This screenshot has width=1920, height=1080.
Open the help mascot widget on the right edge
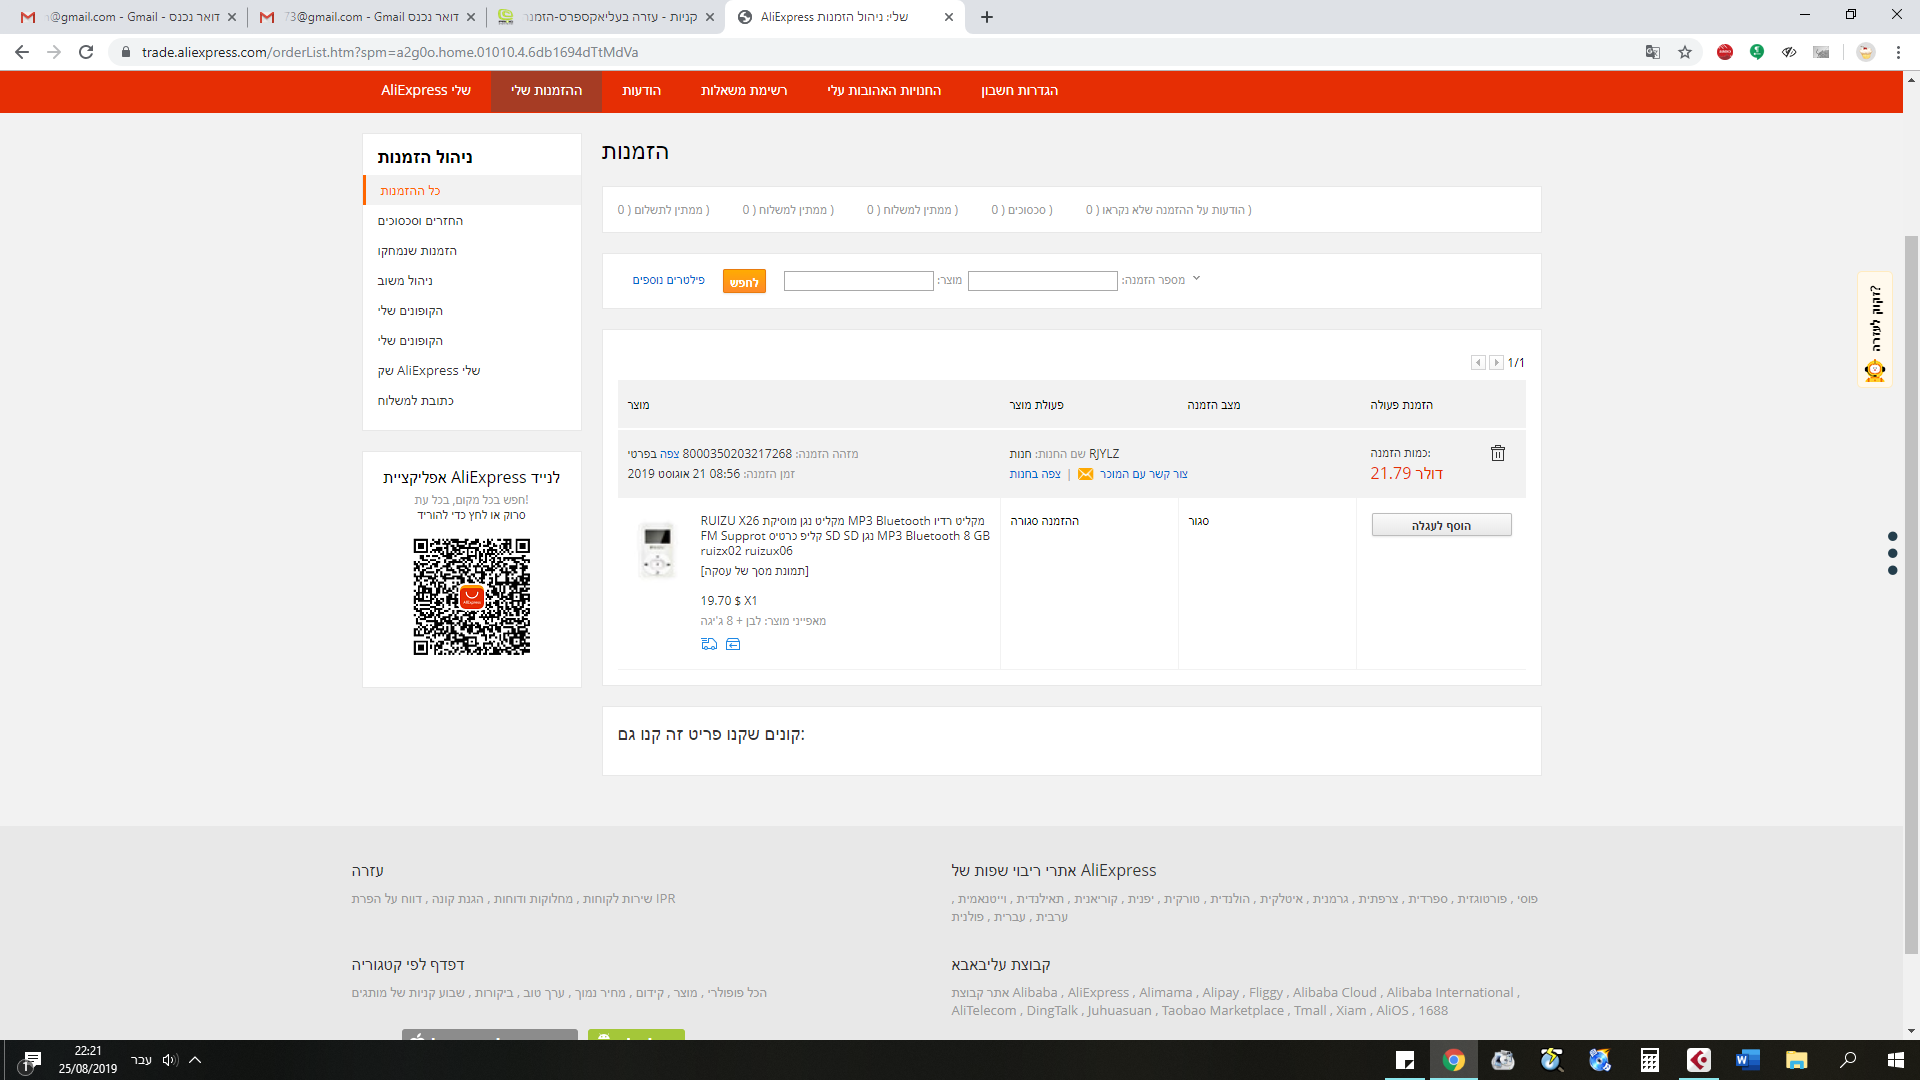coord(1875,370)
